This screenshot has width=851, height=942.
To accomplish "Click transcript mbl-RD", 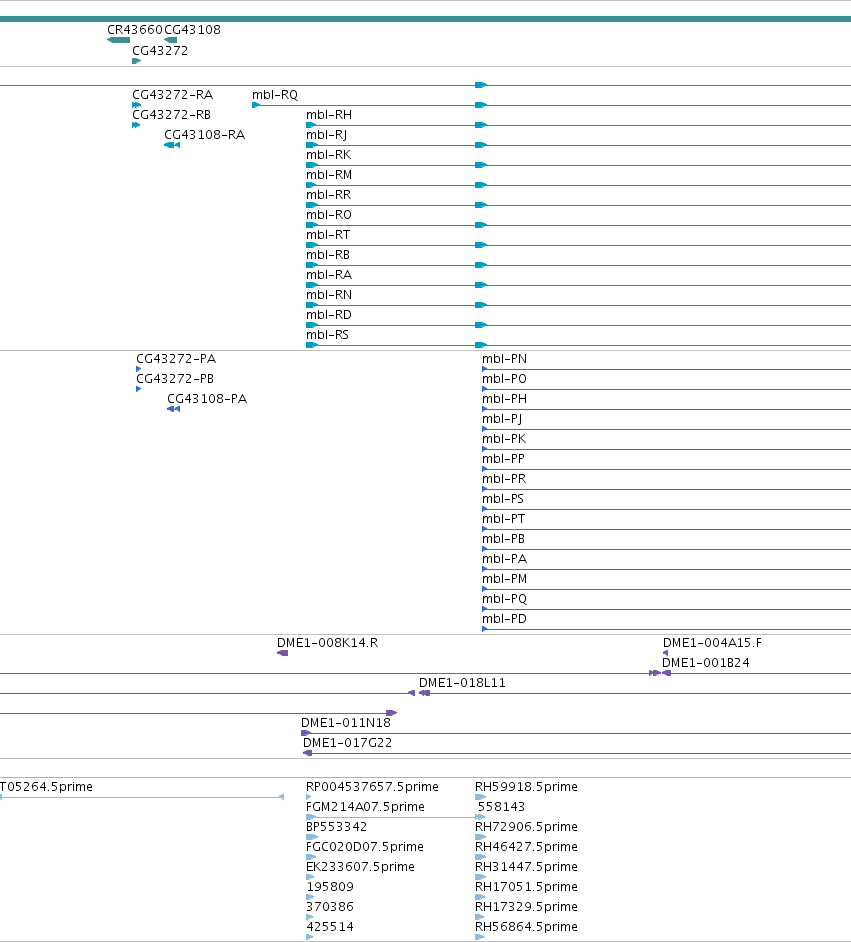I will tap(329, 315).
